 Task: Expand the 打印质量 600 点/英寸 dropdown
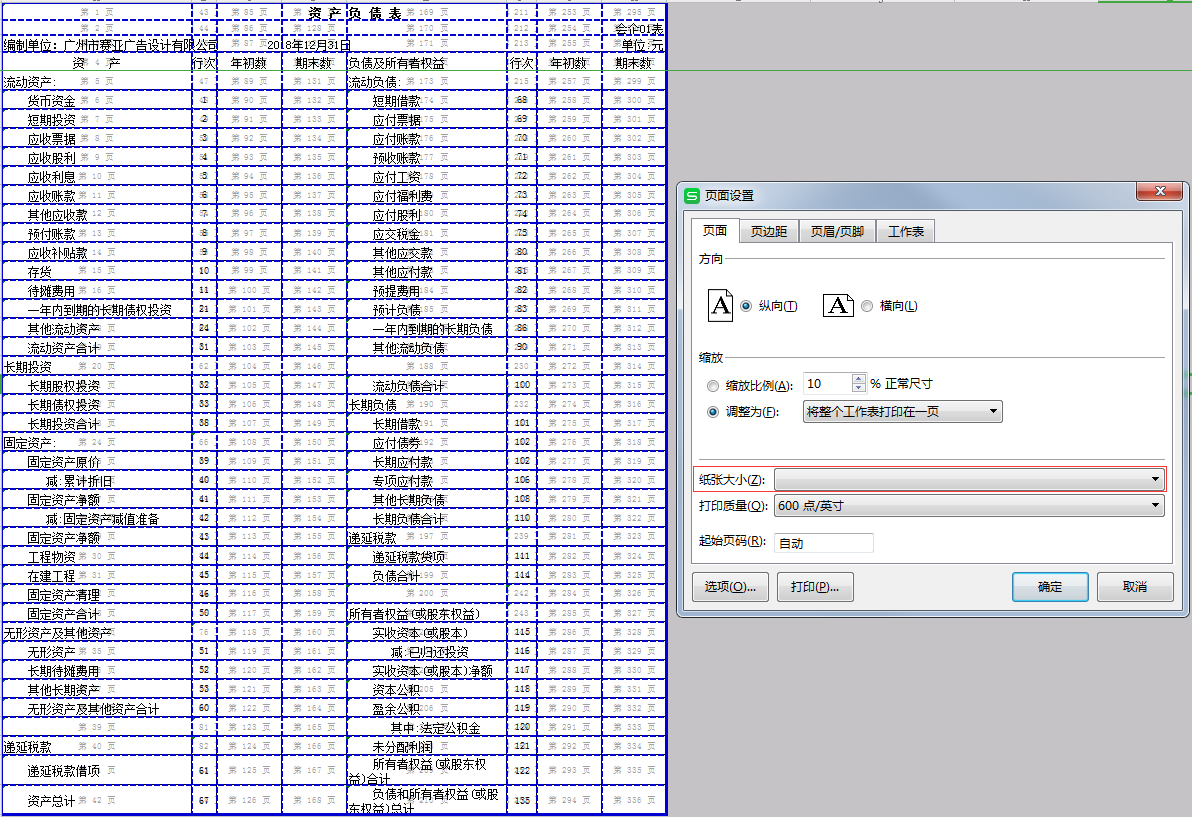tap(968, 506)
